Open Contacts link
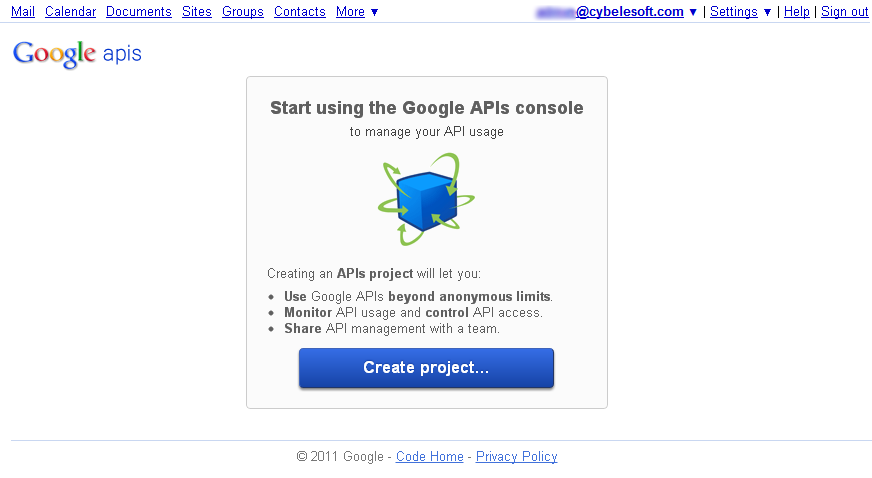872x478 pixels. click(x=300, y=12)
